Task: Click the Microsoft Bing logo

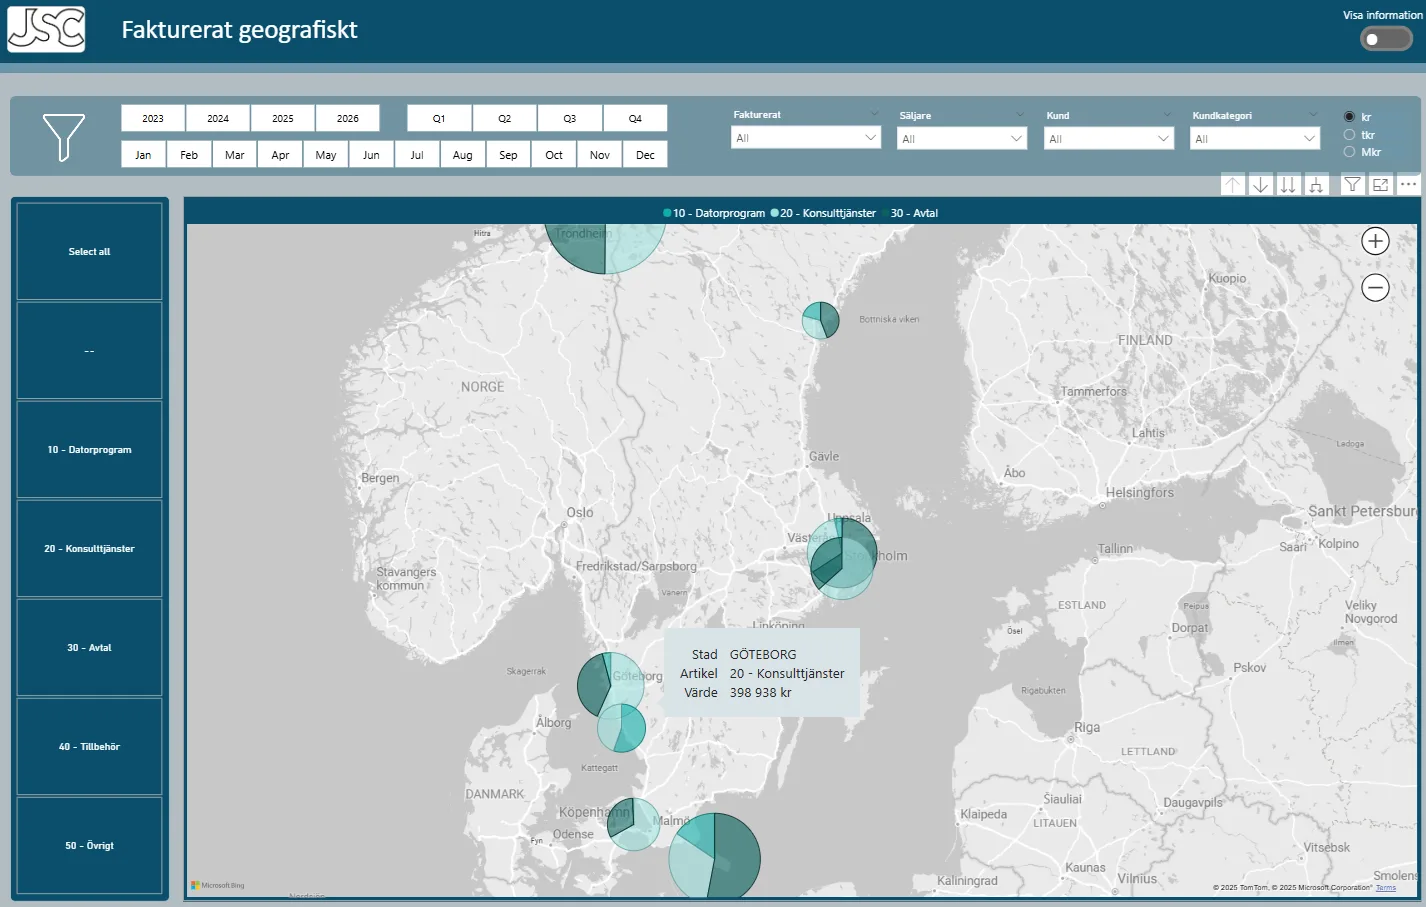Action: tap(218, 885)
